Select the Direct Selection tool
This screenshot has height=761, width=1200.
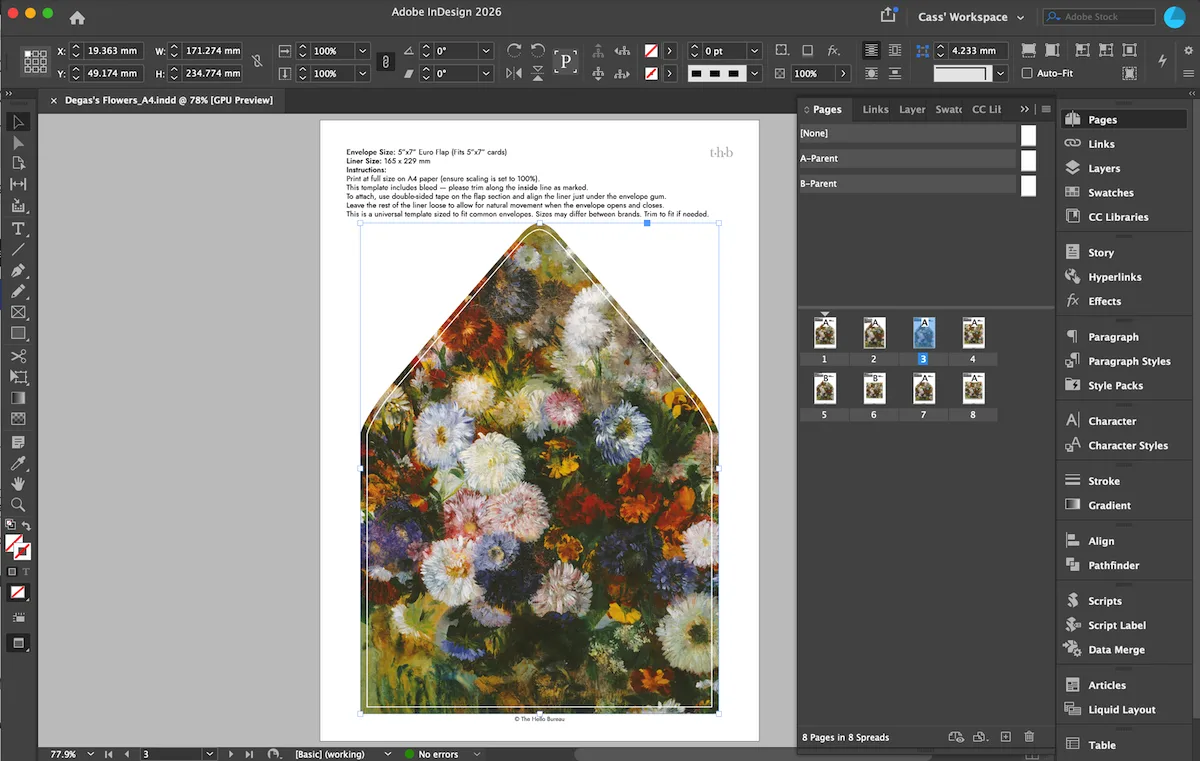[18, 144]
